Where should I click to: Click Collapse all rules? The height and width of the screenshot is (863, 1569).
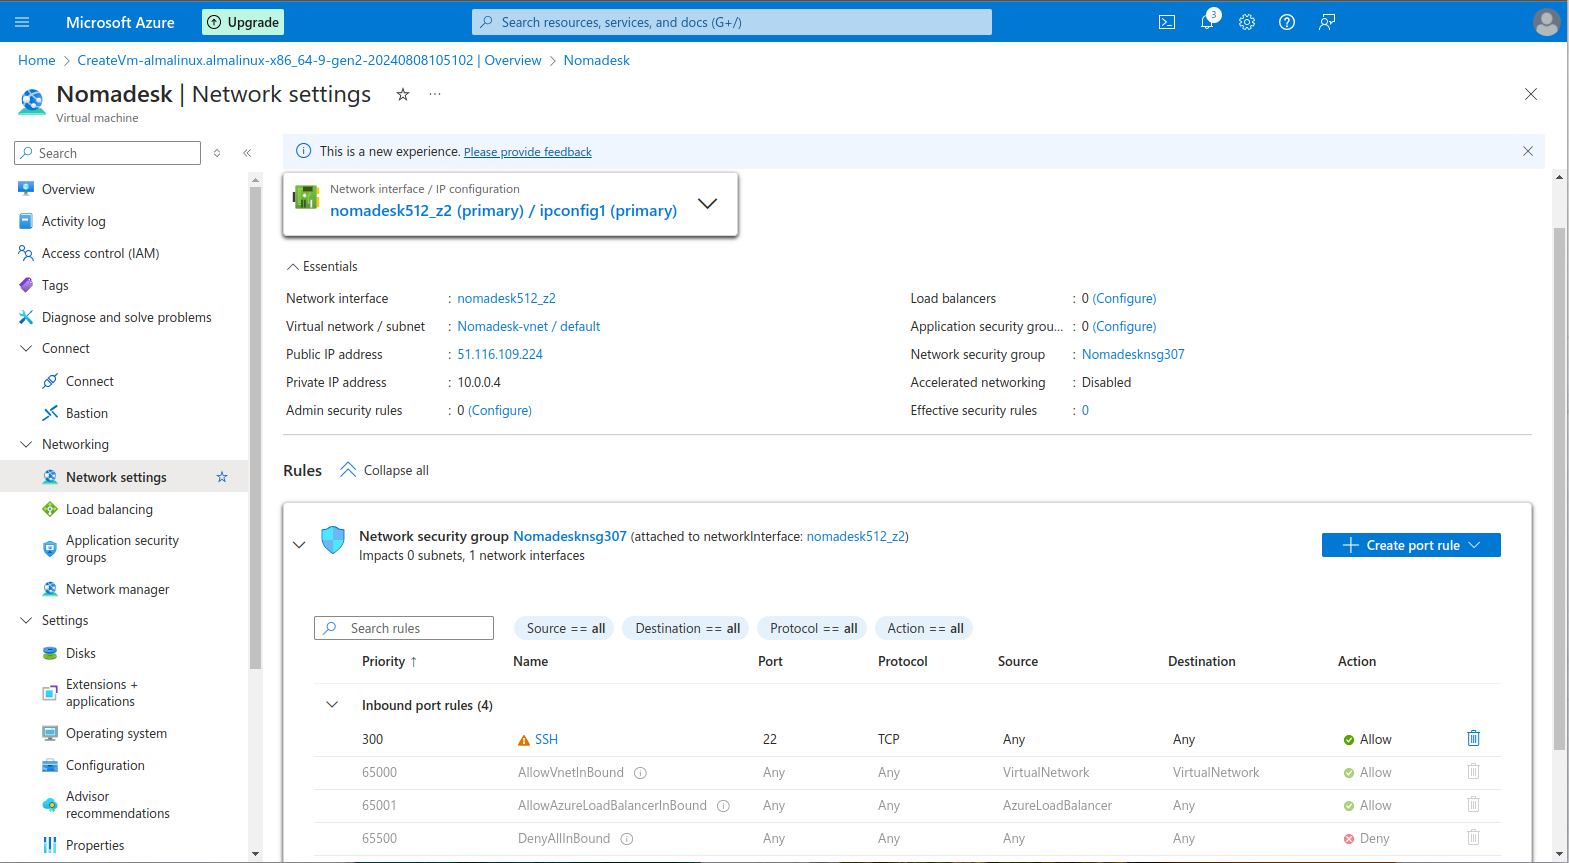[x=384, y=470]
